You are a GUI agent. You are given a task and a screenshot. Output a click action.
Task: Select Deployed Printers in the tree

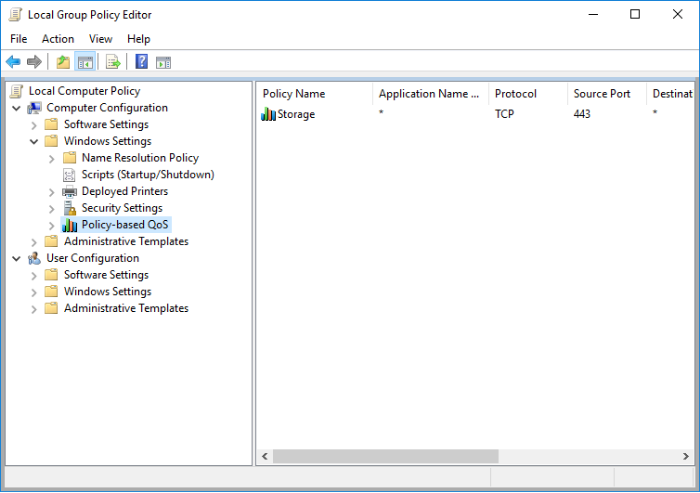[124, 191]
